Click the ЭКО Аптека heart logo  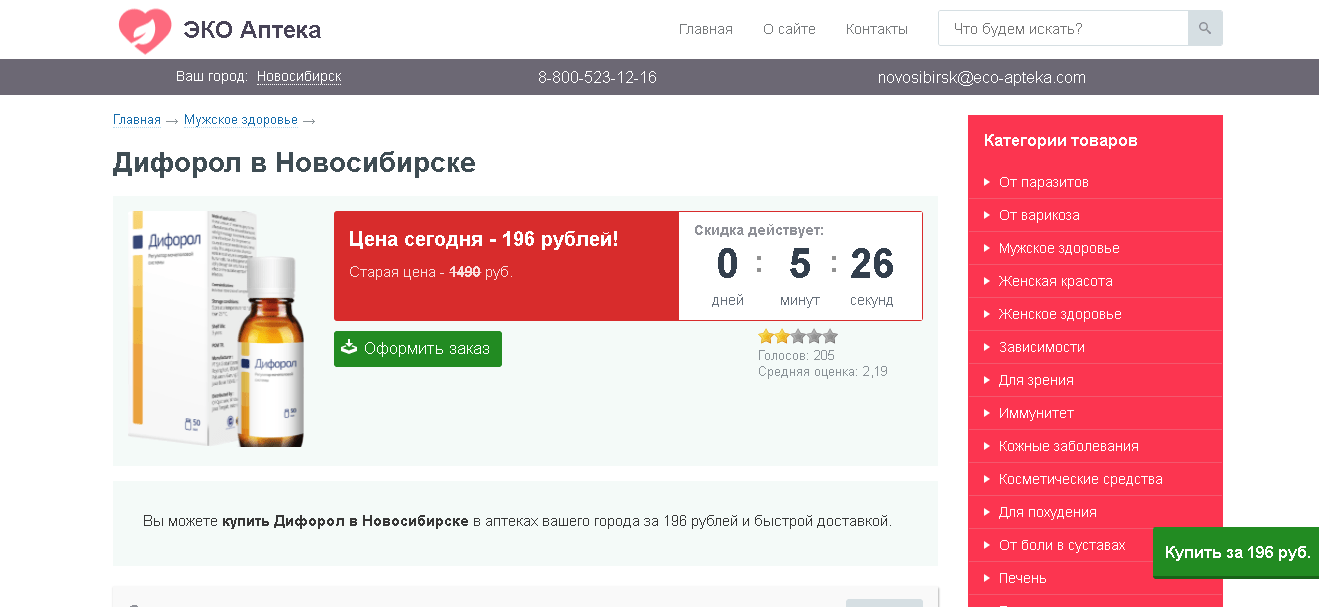click(145, 30)
